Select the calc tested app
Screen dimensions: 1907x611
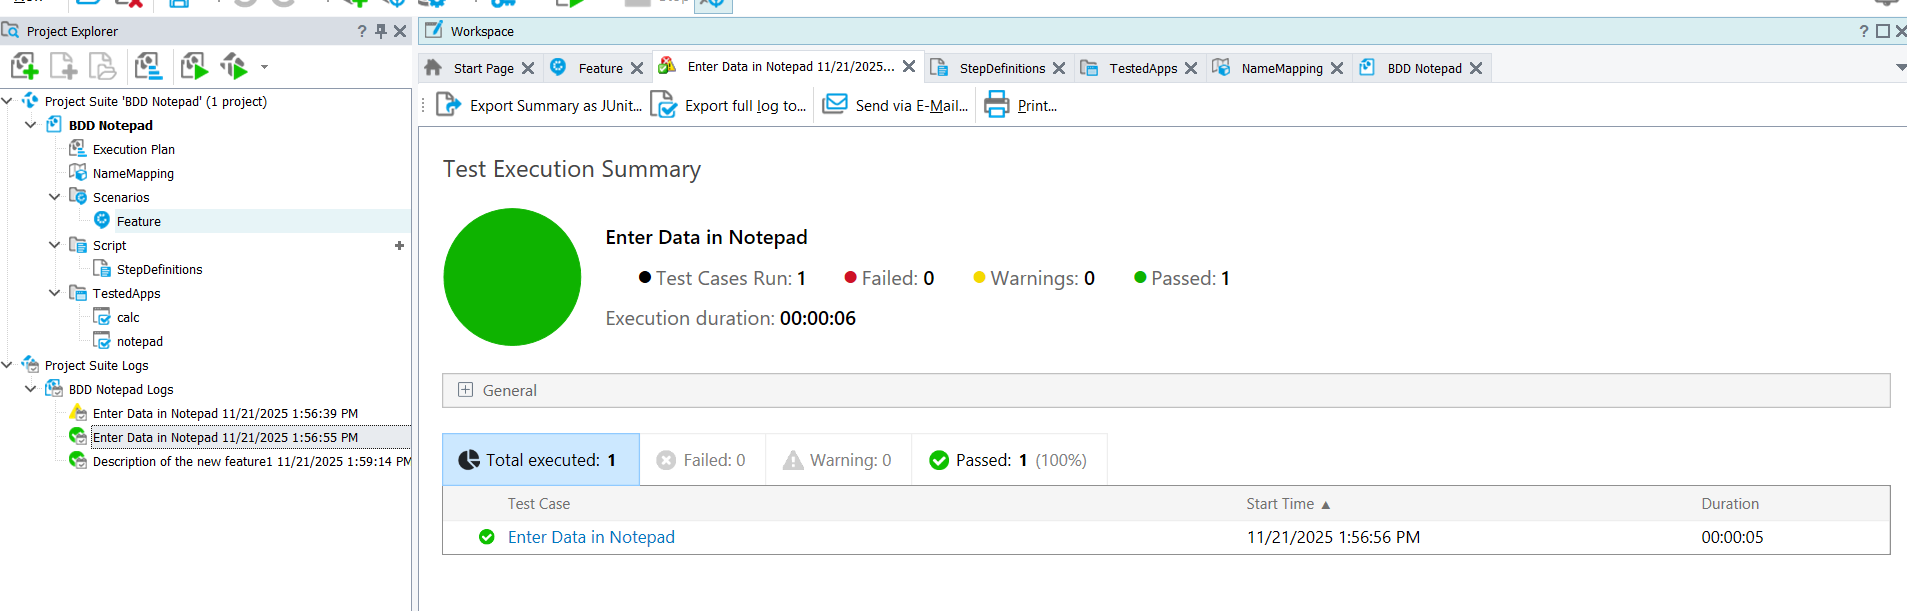click(128, 317)
